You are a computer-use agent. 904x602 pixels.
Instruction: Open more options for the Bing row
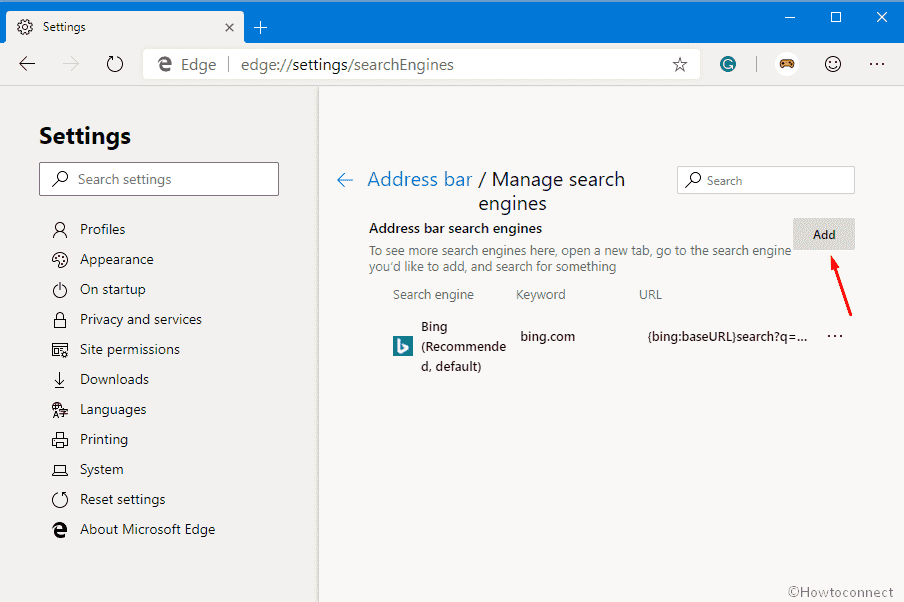[x=835, y=336]
